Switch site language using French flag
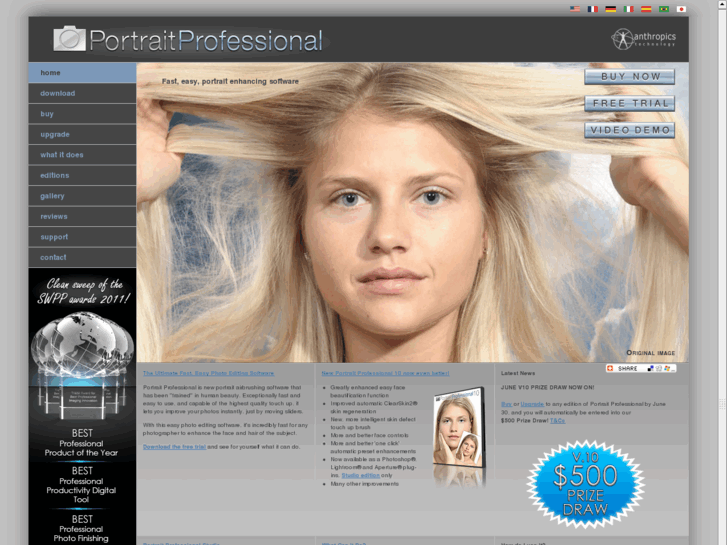The width and height of the screenshot is (727, 545). [593, 9]
